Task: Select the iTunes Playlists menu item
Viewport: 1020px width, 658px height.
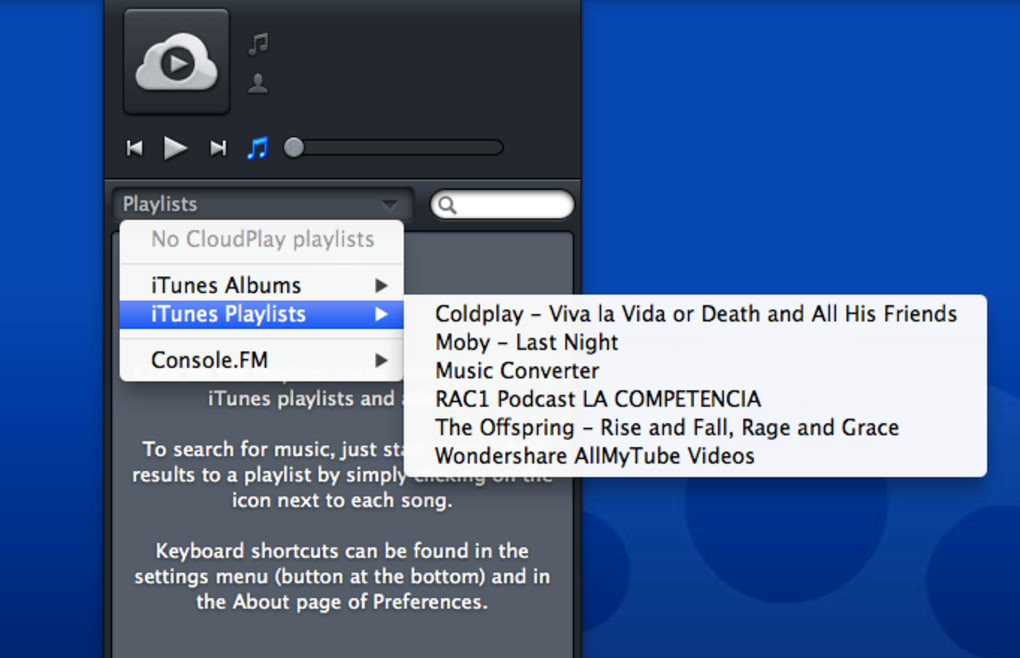Action: (x=262, y=314)
